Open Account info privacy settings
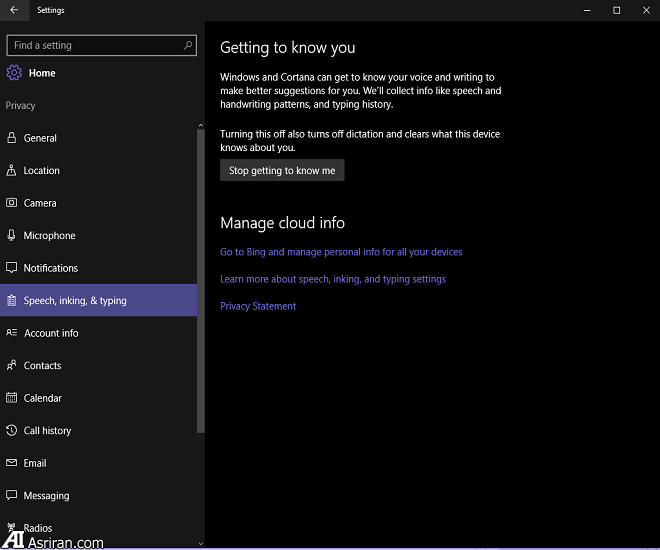 [51, 333]
